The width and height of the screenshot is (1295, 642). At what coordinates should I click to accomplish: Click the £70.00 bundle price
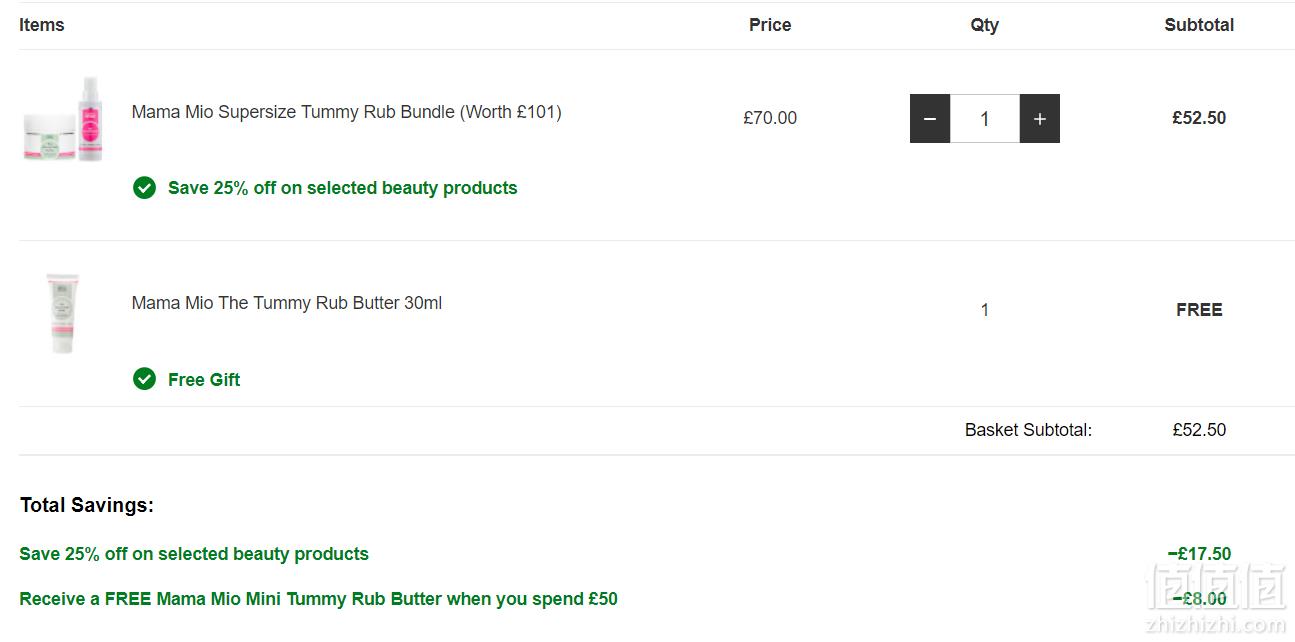pyautogui.click(x=770, y=118)
